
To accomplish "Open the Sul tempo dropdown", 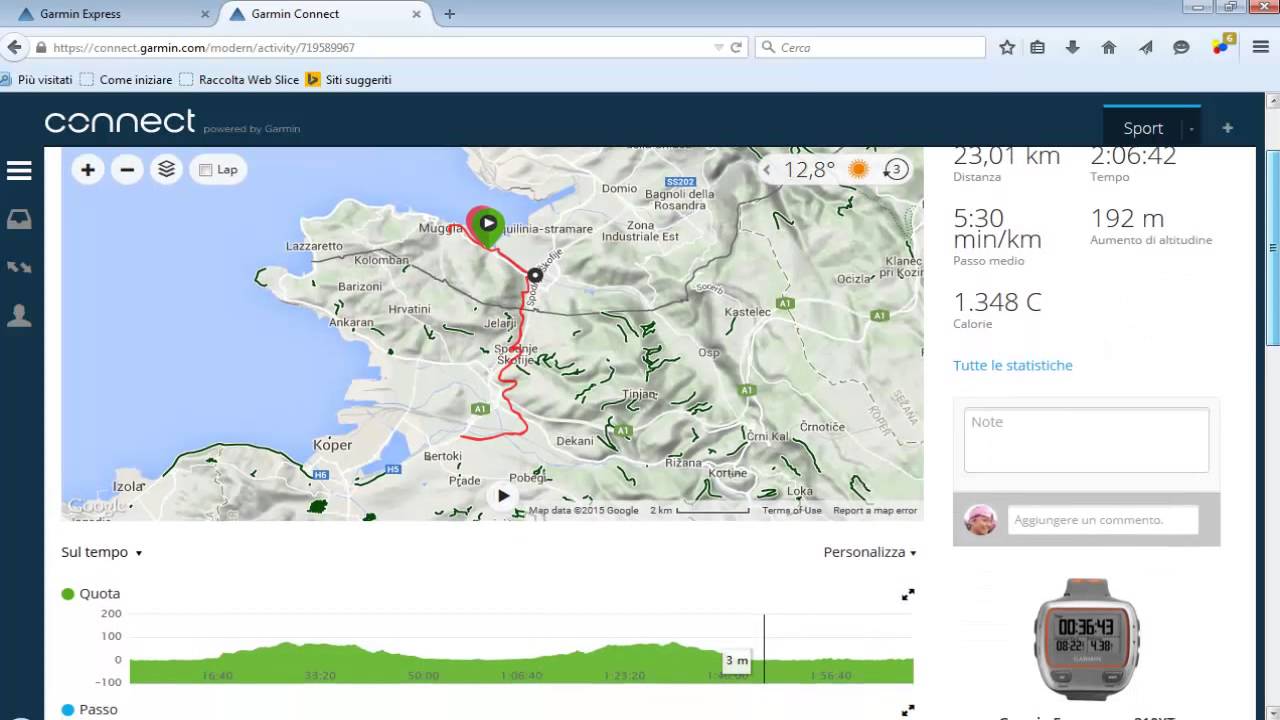I will coord(101,552).
